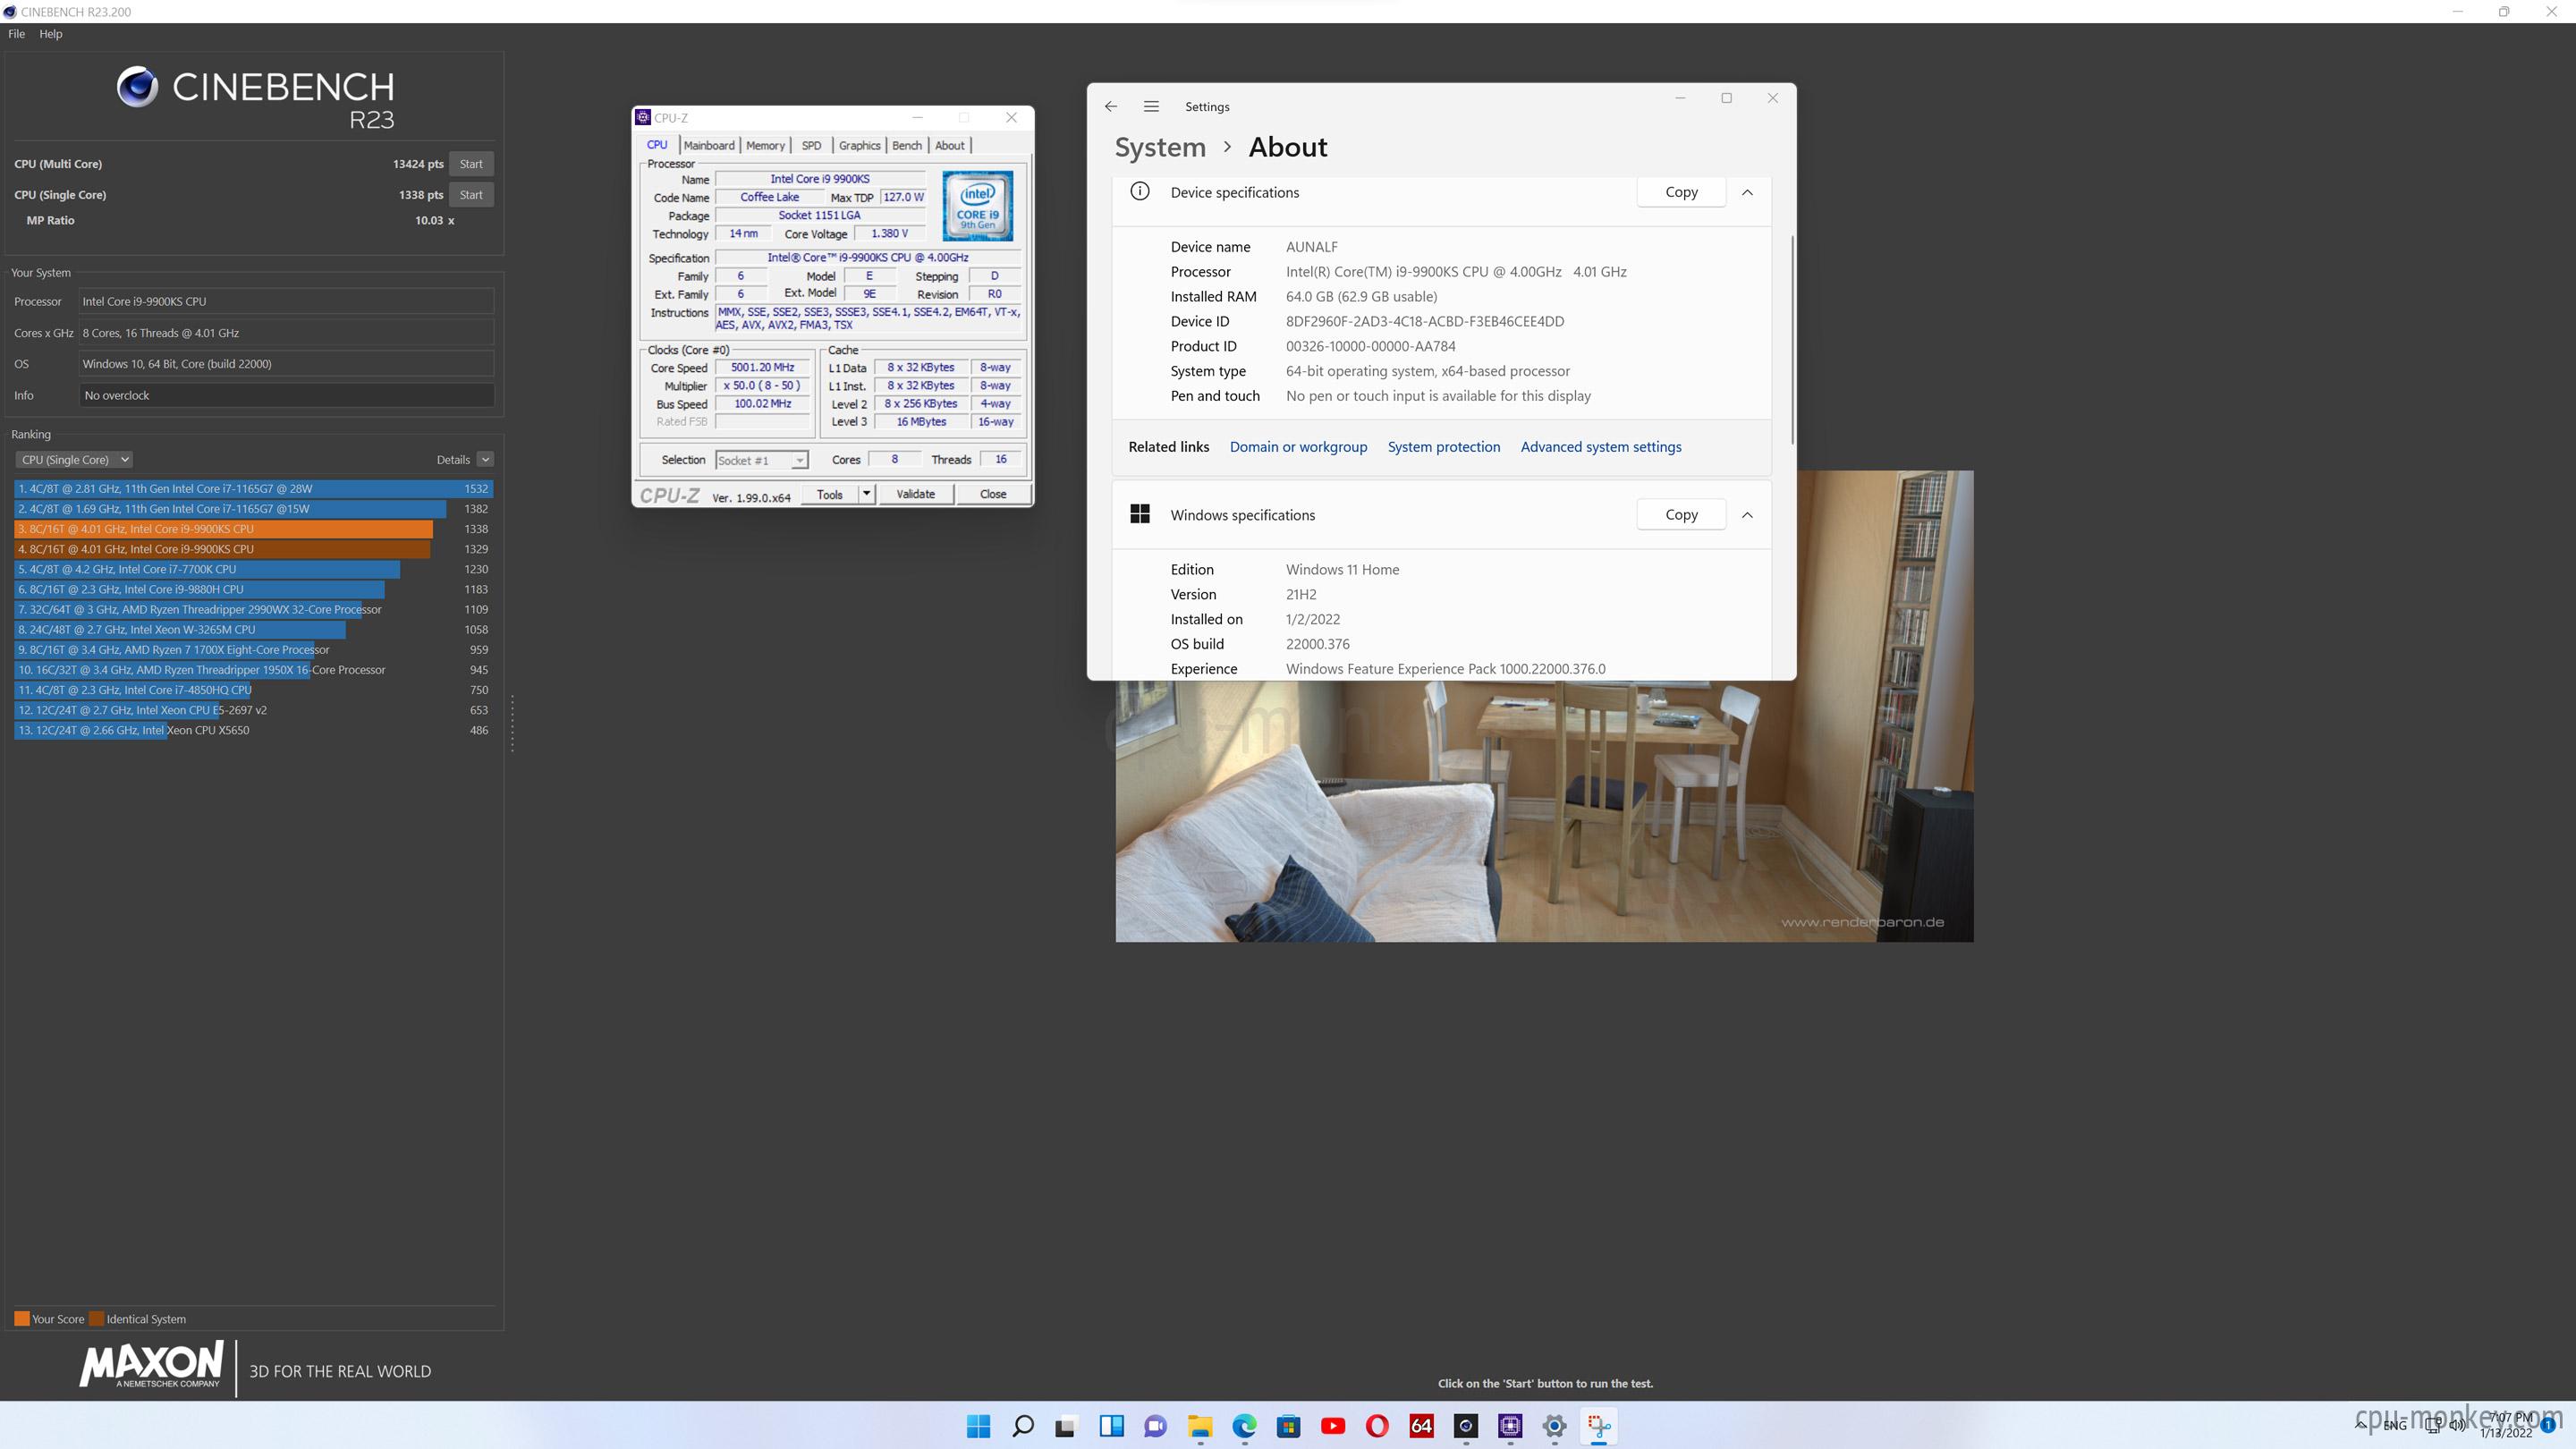Viewport: 2576px width, 1449px height.
Task: Click the Windows specifications logo icon
Action: (x=1140, y=514)
